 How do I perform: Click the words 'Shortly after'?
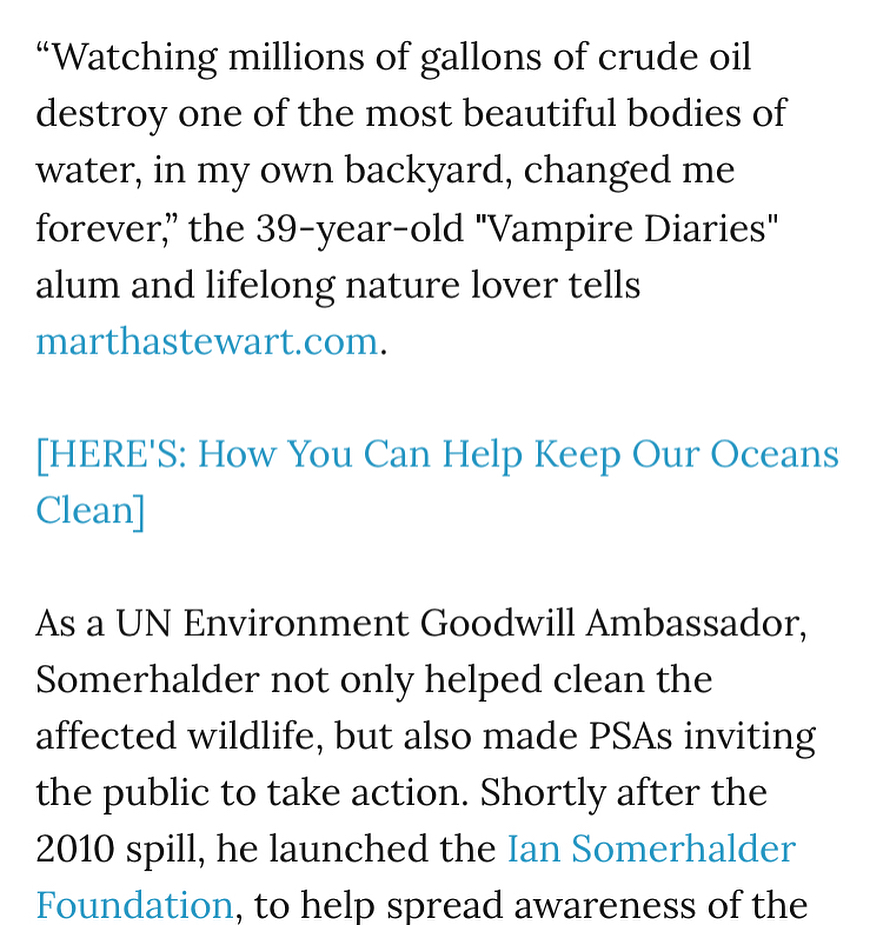[590, 793]
